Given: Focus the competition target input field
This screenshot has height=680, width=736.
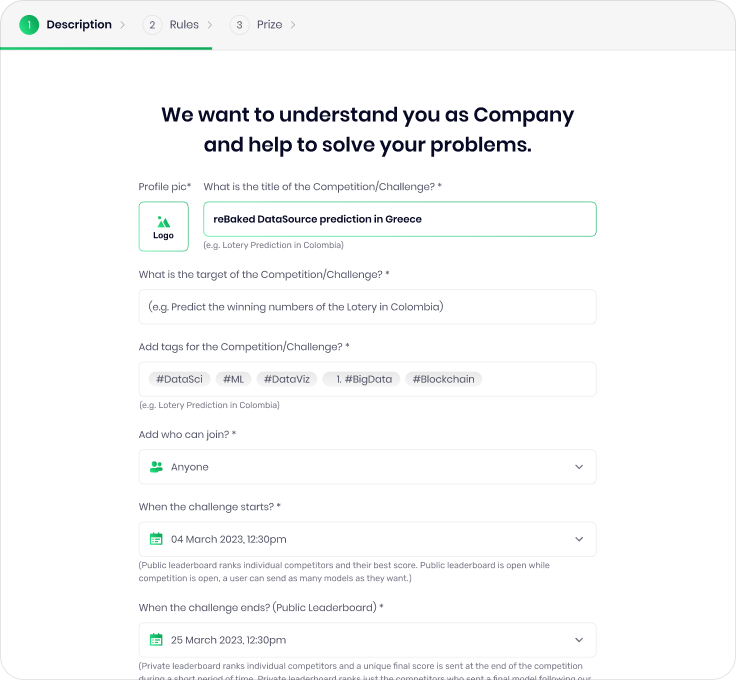Looking at the screenshot, I should click(x=367, y=307).
